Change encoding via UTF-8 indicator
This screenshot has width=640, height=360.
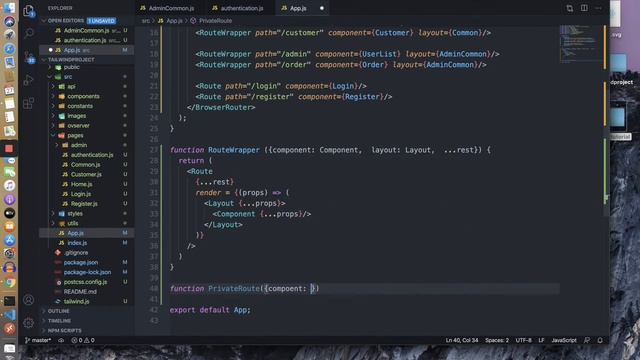pyautogui.click(x=523, y=340)
